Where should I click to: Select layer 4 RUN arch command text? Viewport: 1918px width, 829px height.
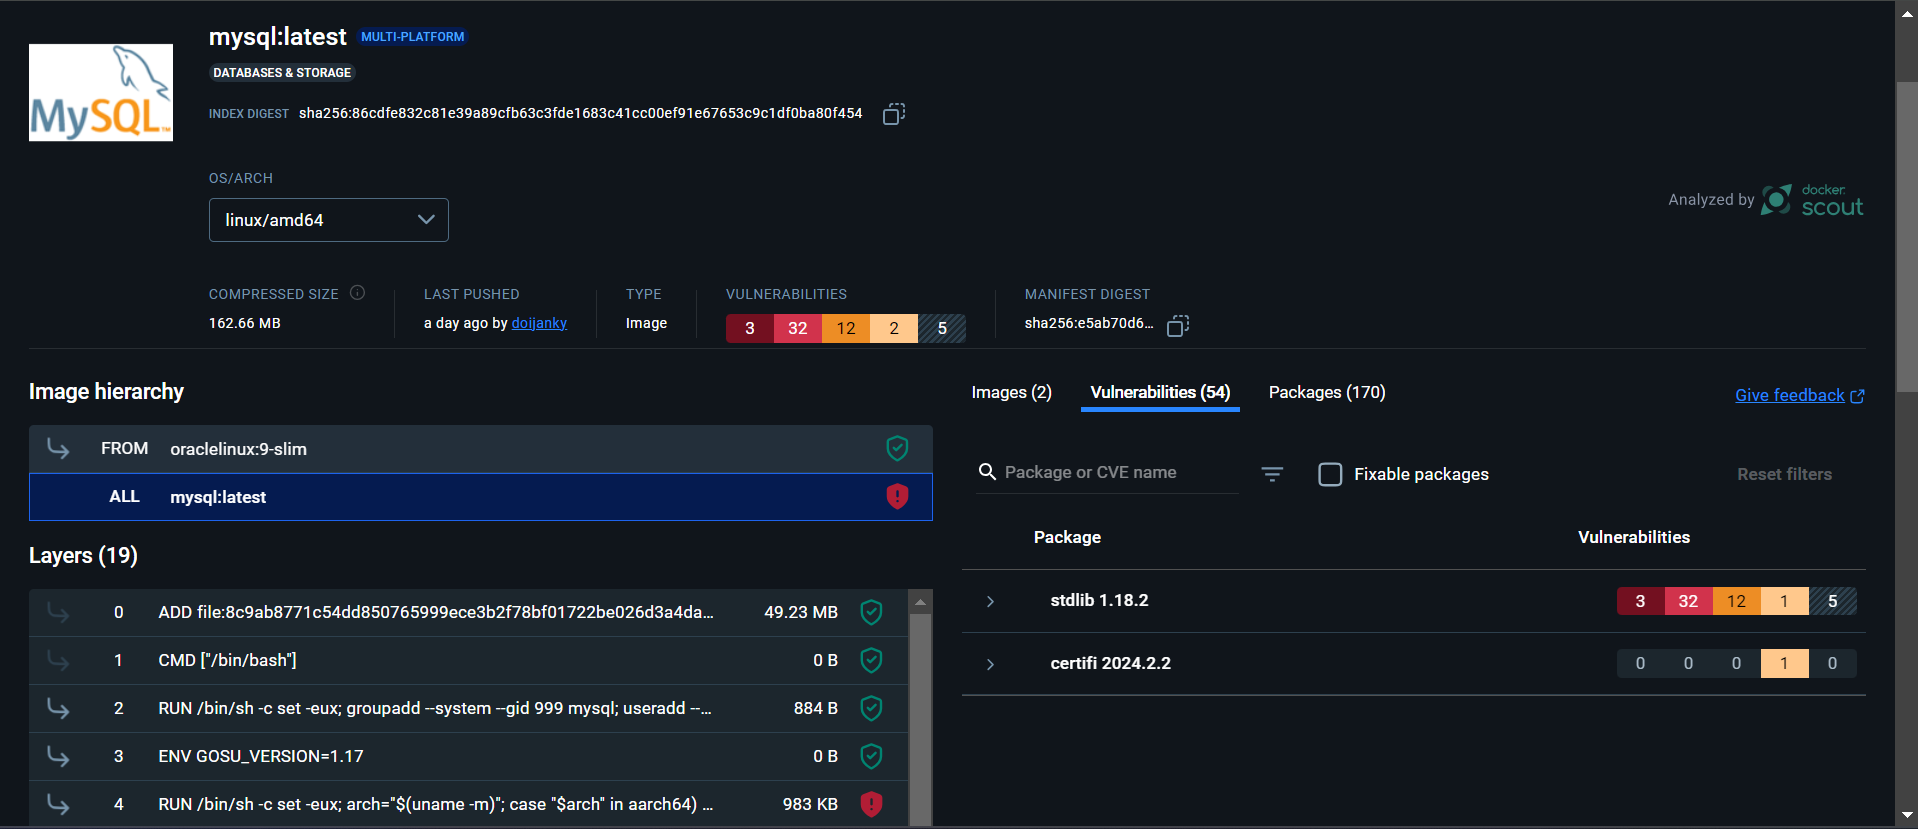[436, 804]
